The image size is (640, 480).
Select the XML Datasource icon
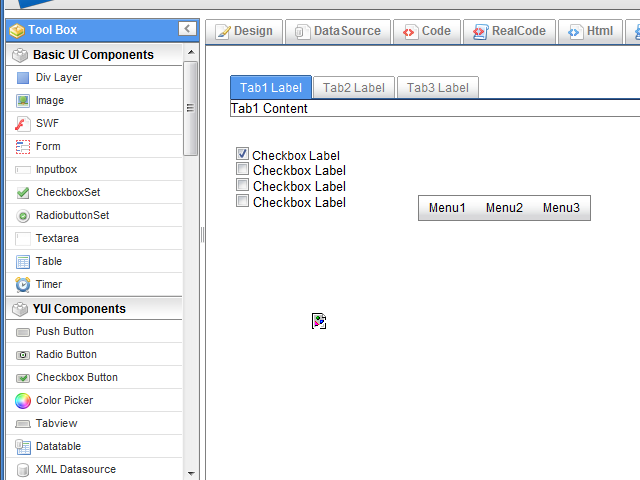(23, 469)
